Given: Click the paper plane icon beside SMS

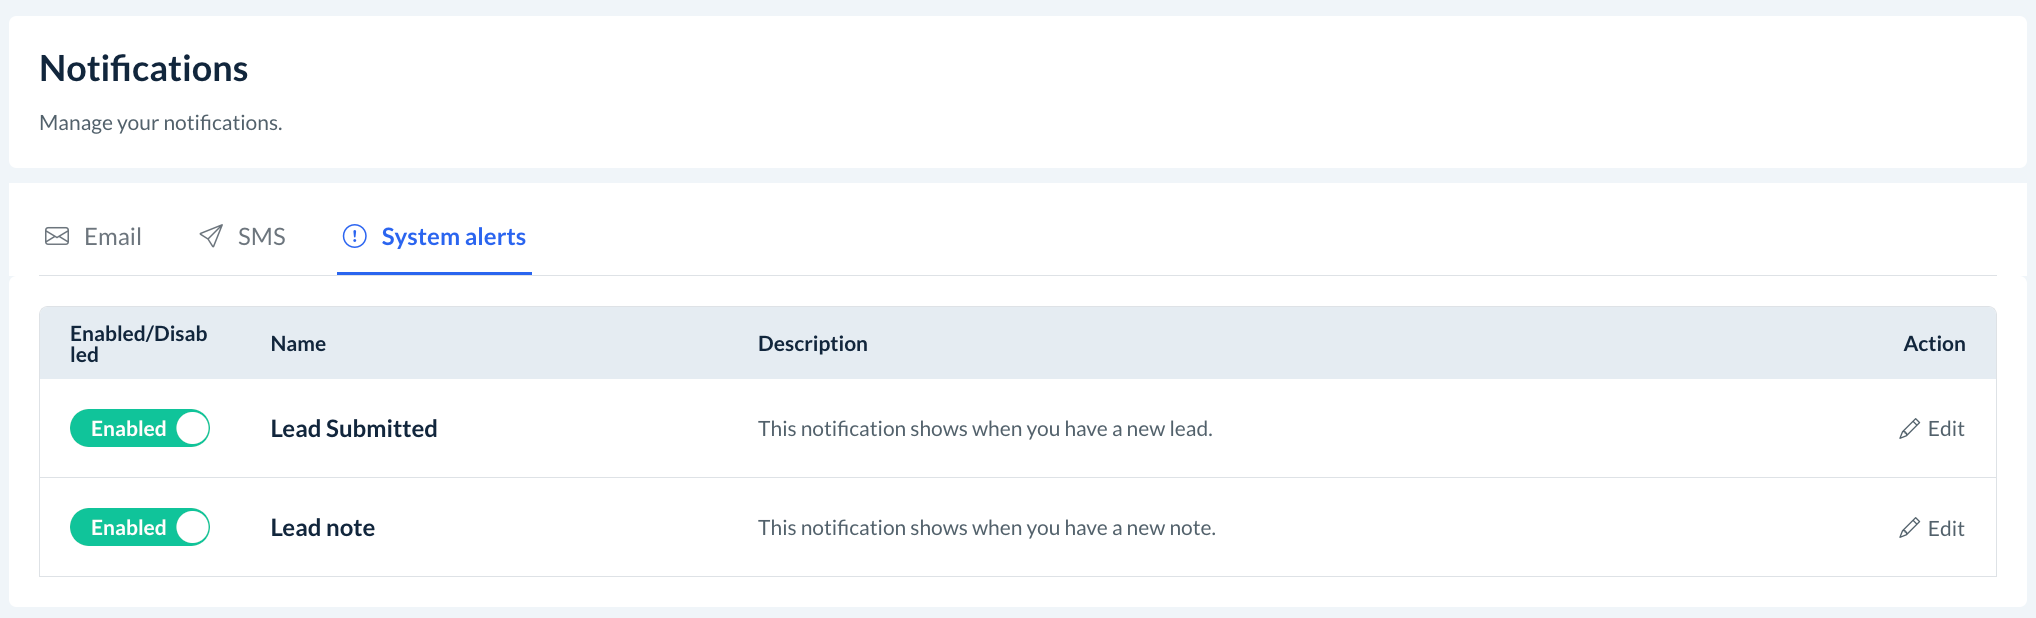Looking at the screenshot, I should (211, 236).
